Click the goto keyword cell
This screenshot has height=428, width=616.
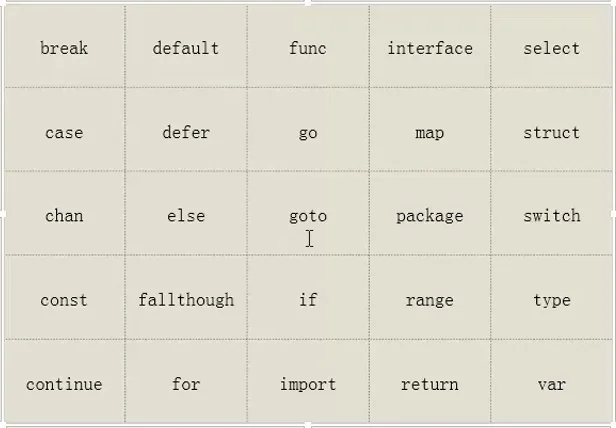[x=308, y=213]
